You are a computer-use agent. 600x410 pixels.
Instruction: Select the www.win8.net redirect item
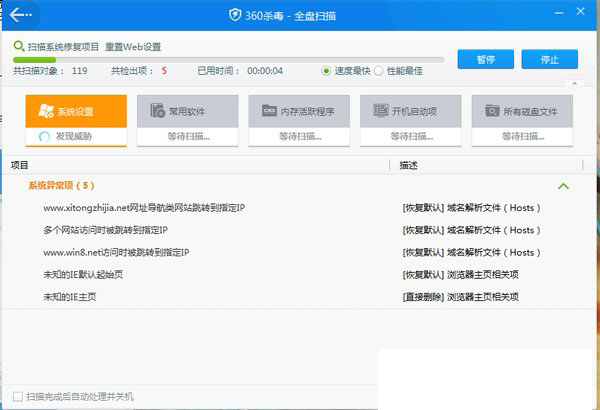pyautogui.click(x=116, y=252)
